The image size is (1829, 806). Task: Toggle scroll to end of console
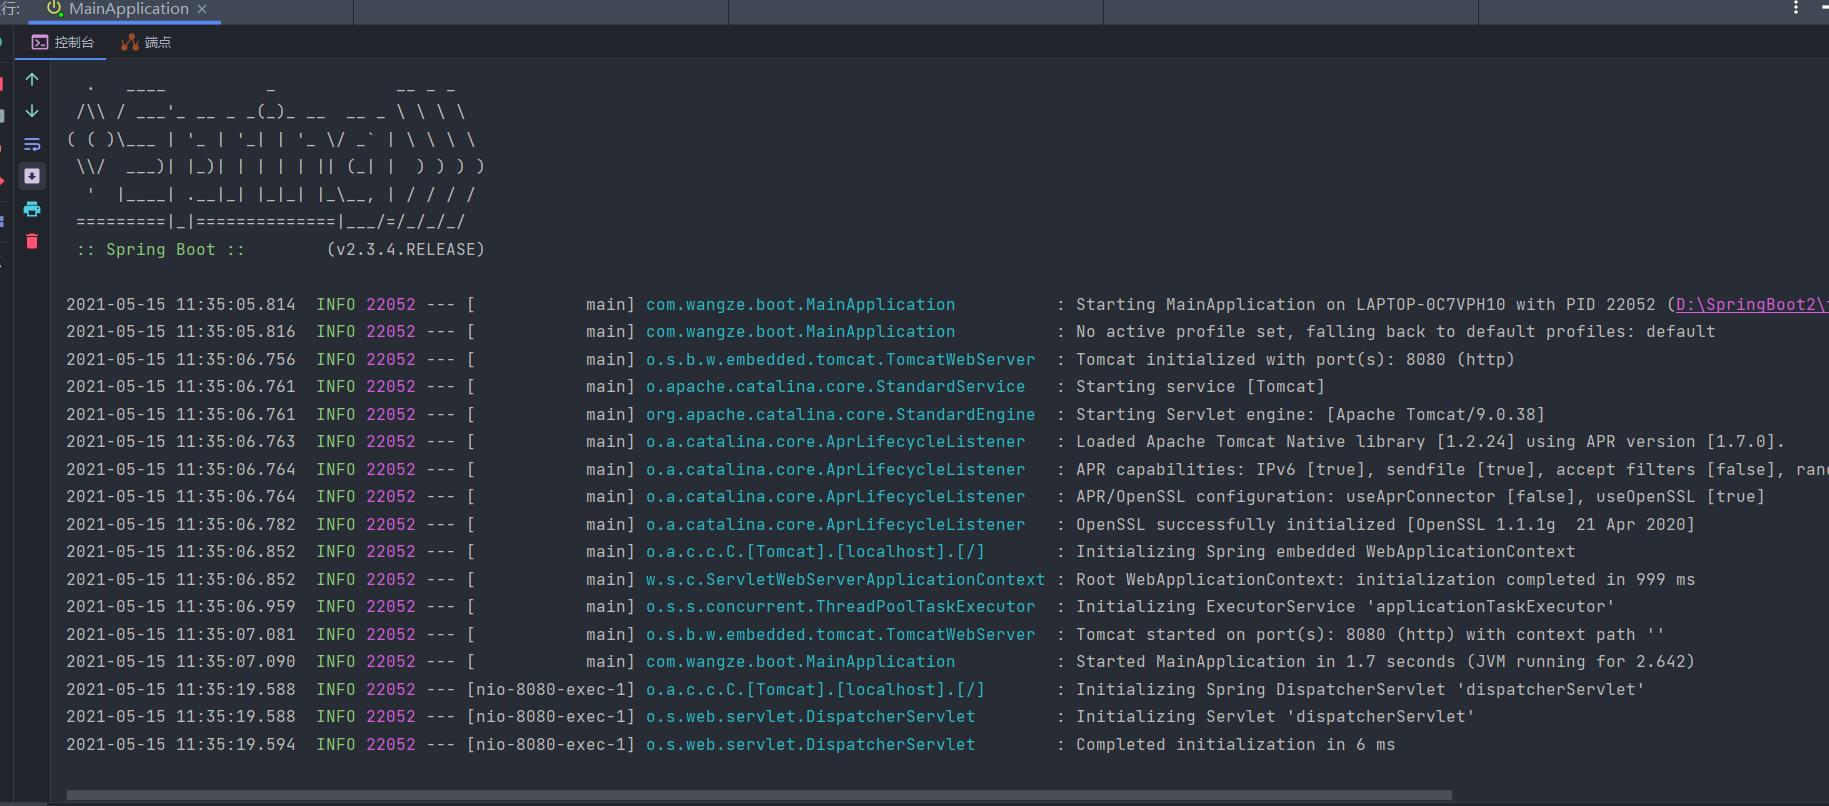32,176
